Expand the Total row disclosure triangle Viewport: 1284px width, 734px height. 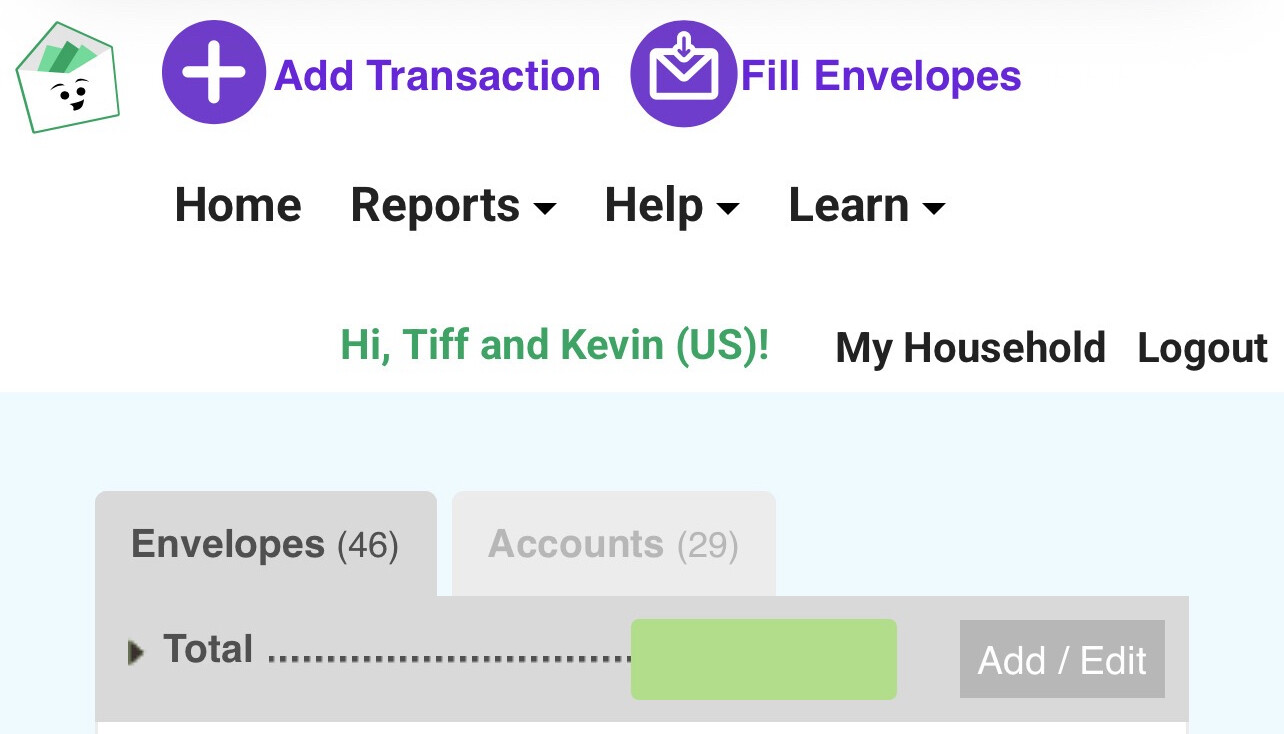tap(137, 653)
